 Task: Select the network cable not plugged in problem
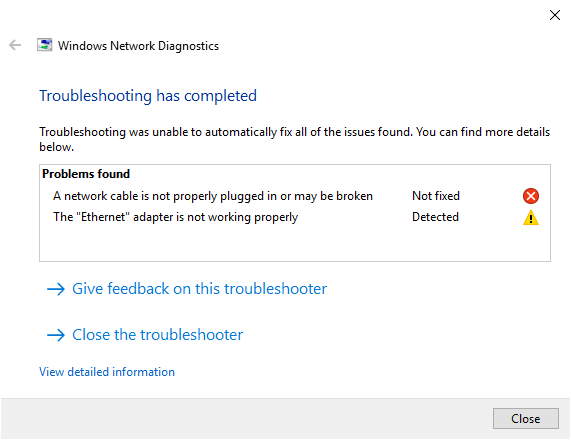coord(213,196)
